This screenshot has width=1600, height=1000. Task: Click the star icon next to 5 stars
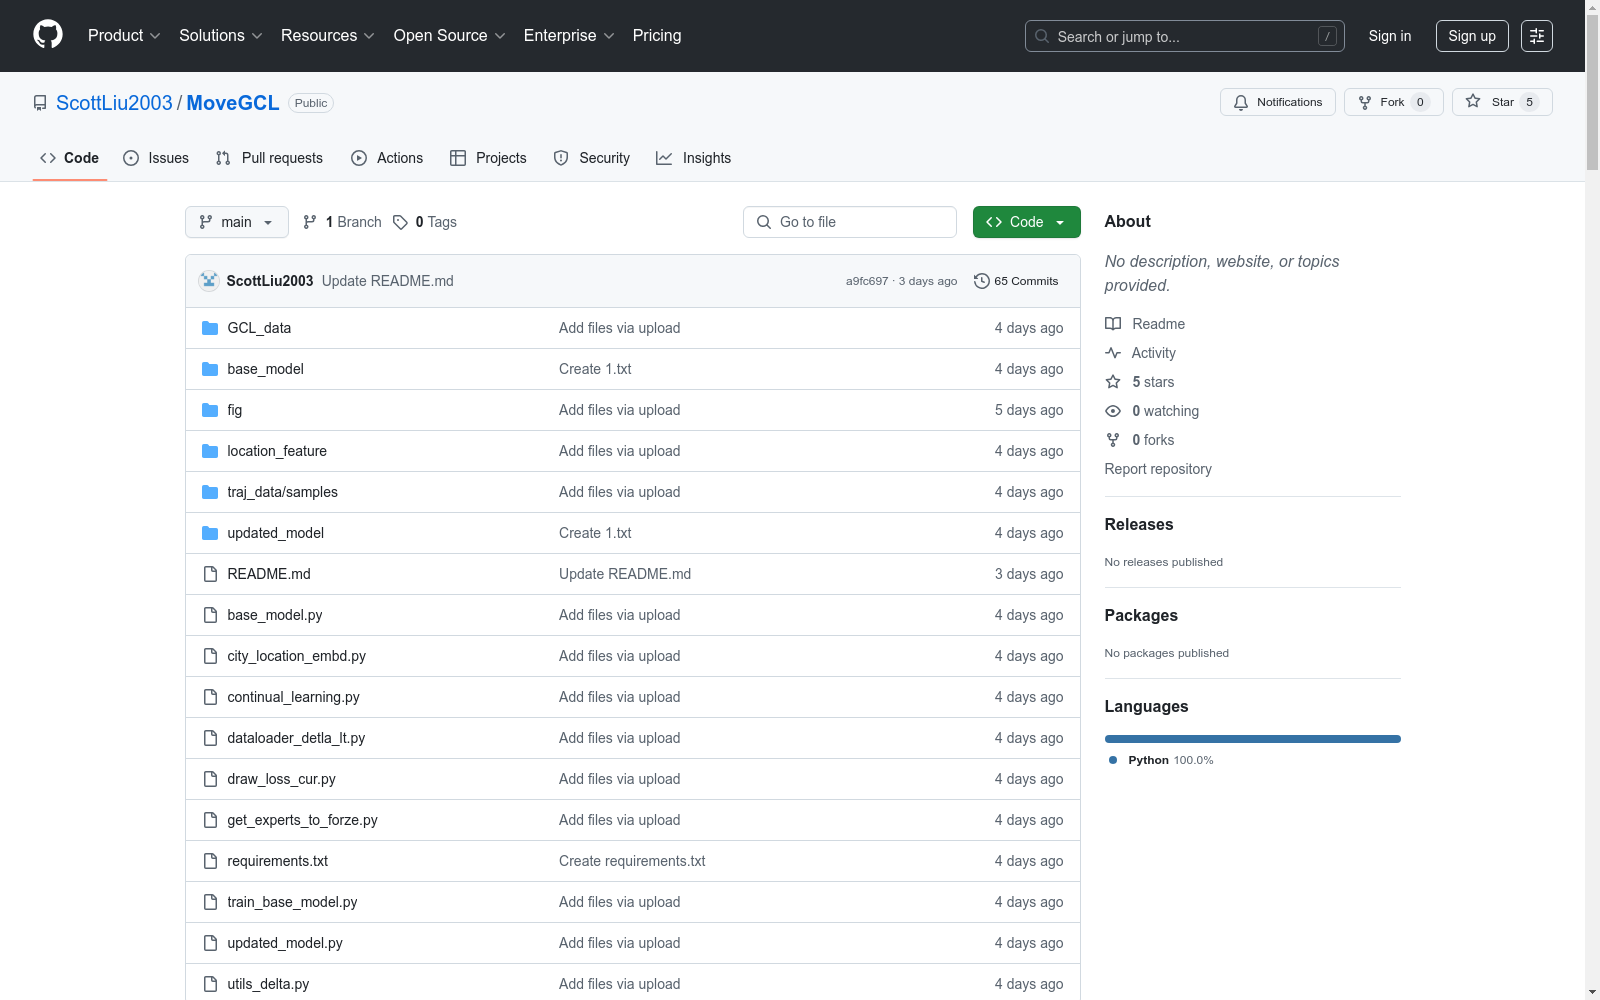pos(1113,382)
